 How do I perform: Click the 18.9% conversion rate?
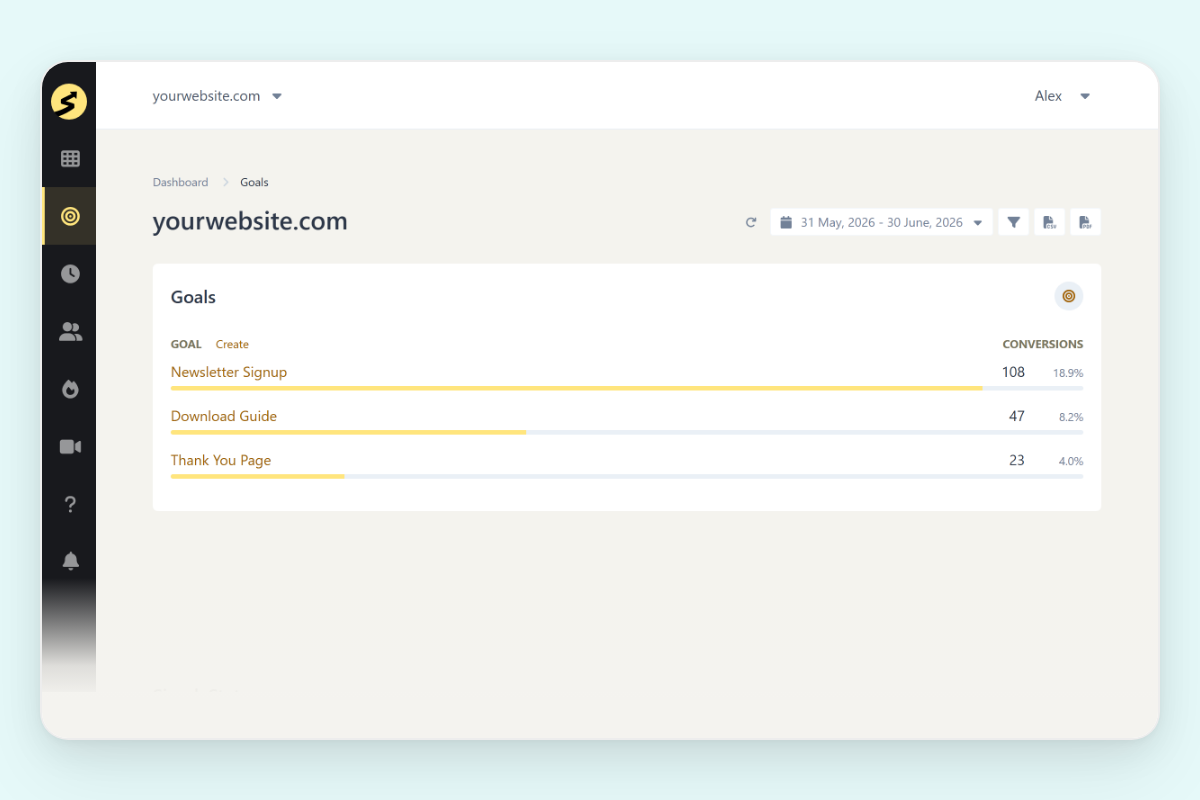[1068, 373]
